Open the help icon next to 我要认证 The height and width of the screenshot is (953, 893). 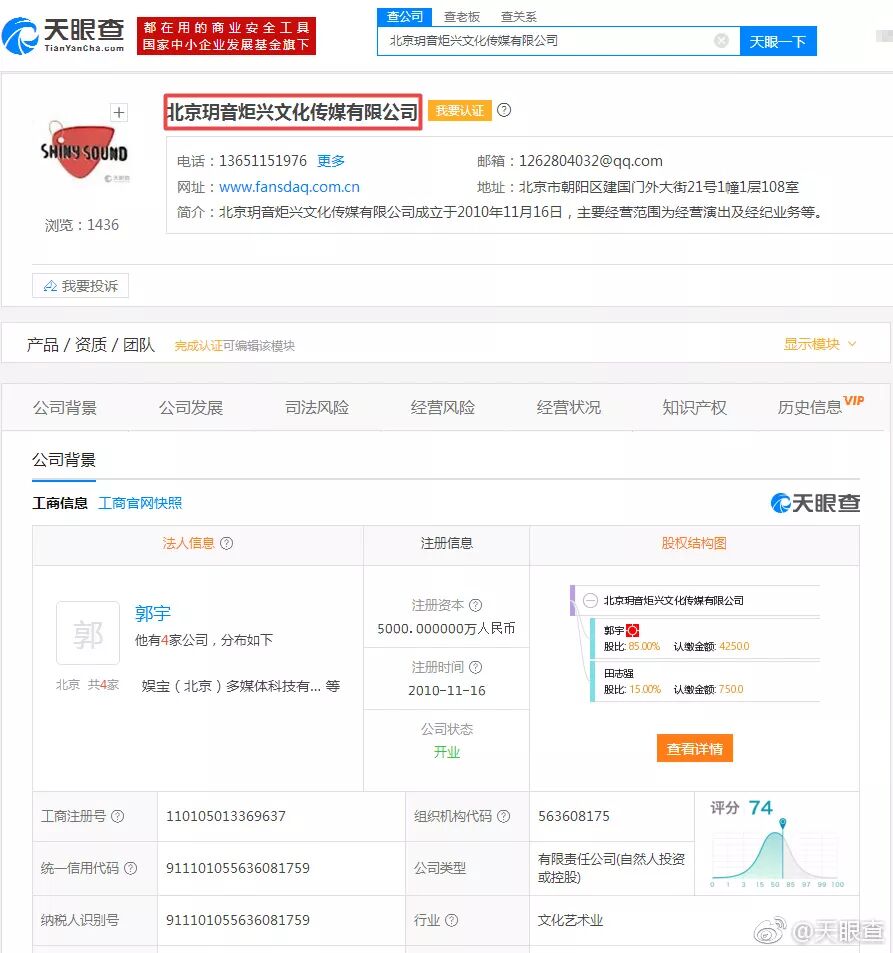[x=504, y=110]
